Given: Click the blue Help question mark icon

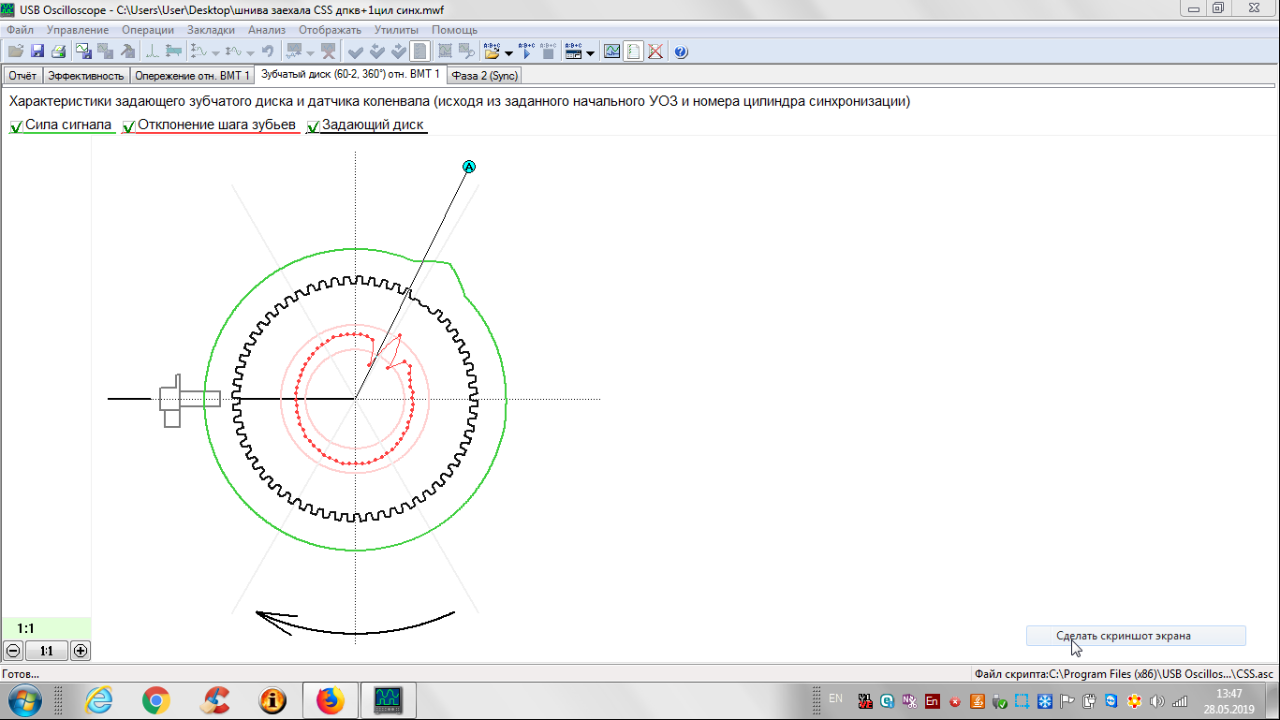Looking at the screenshot, I should point(681,51).
